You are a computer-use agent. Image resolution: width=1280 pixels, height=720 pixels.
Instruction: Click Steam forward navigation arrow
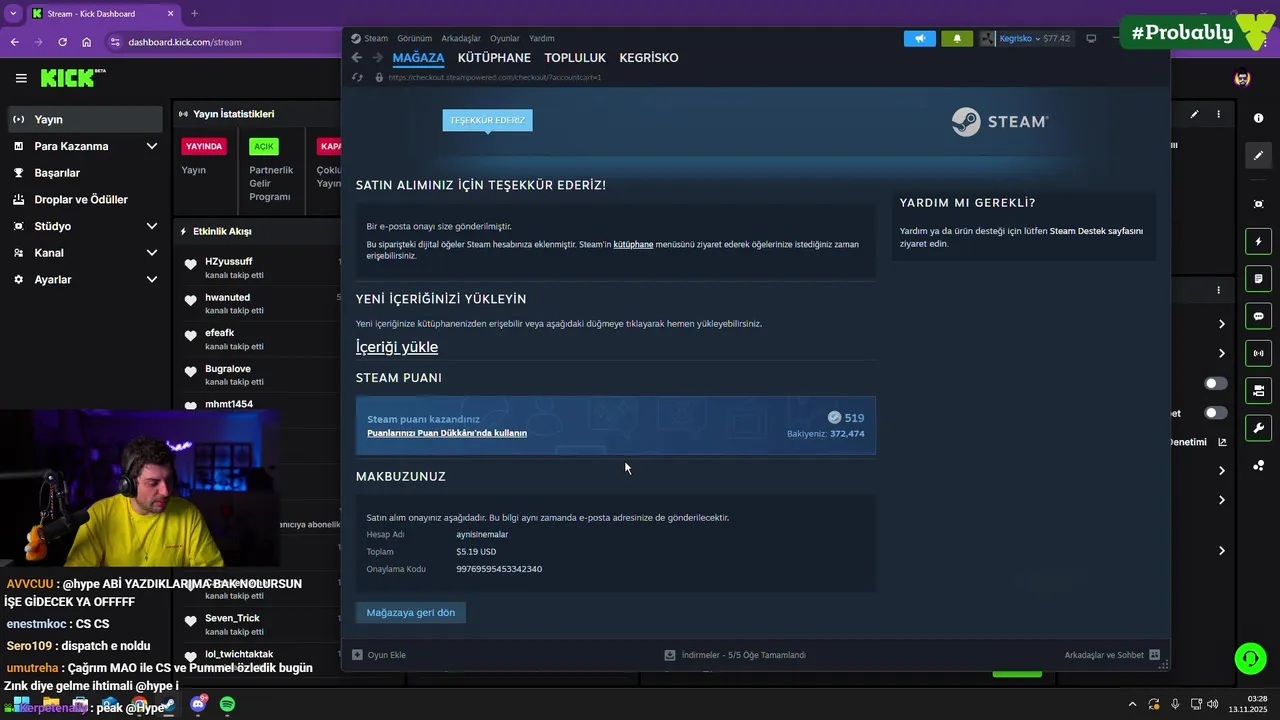(378, 58)
